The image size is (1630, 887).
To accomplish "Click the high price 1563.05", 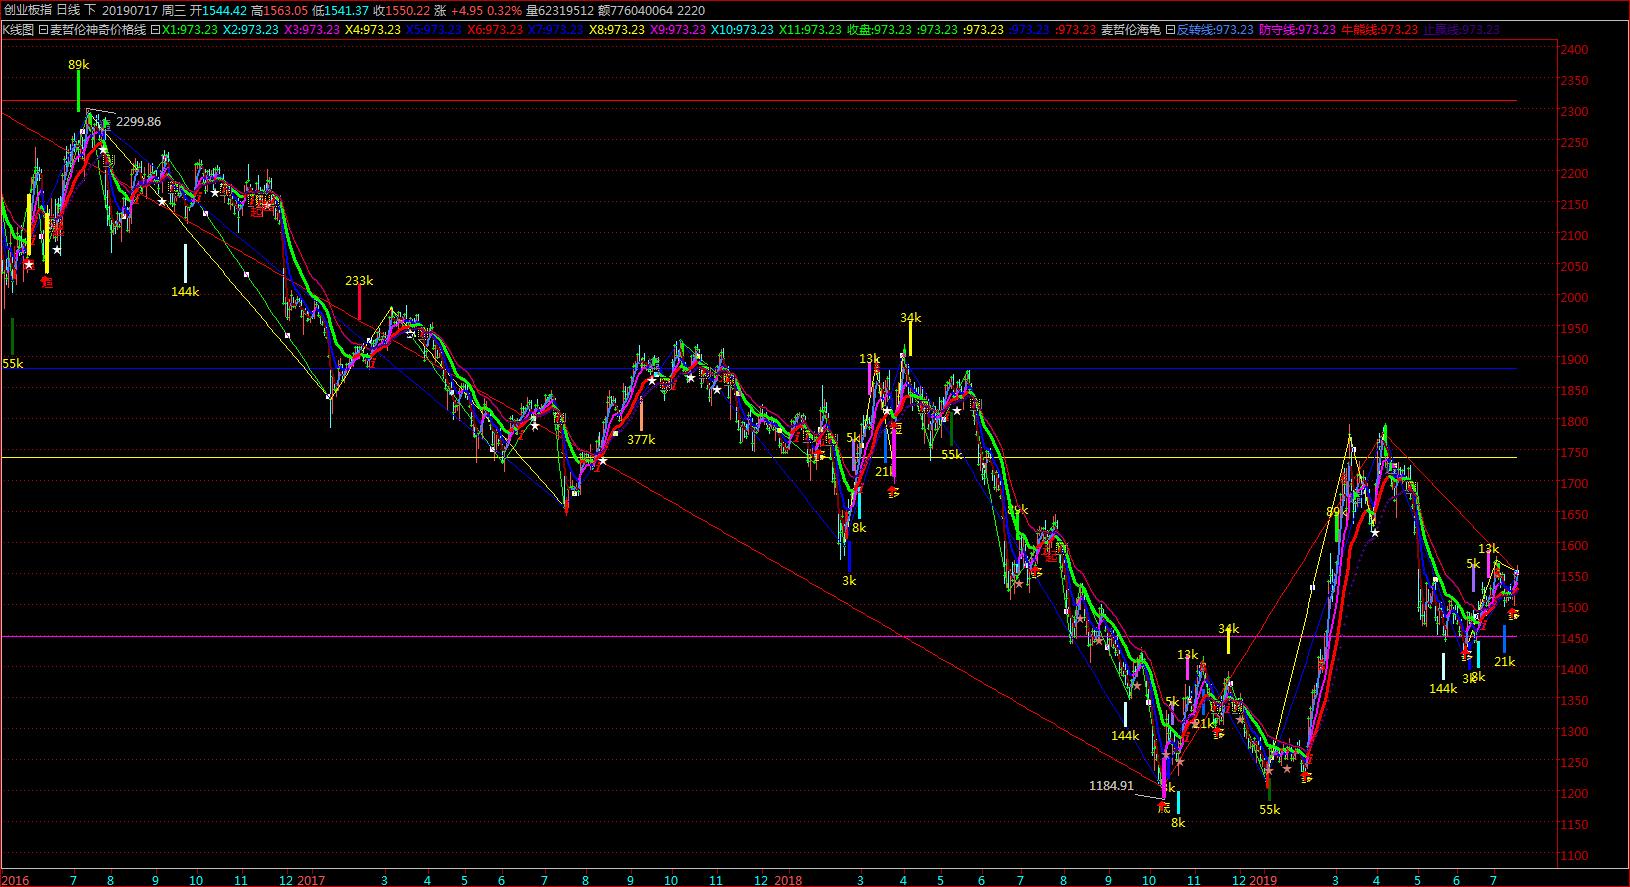I will coord(285,10).
